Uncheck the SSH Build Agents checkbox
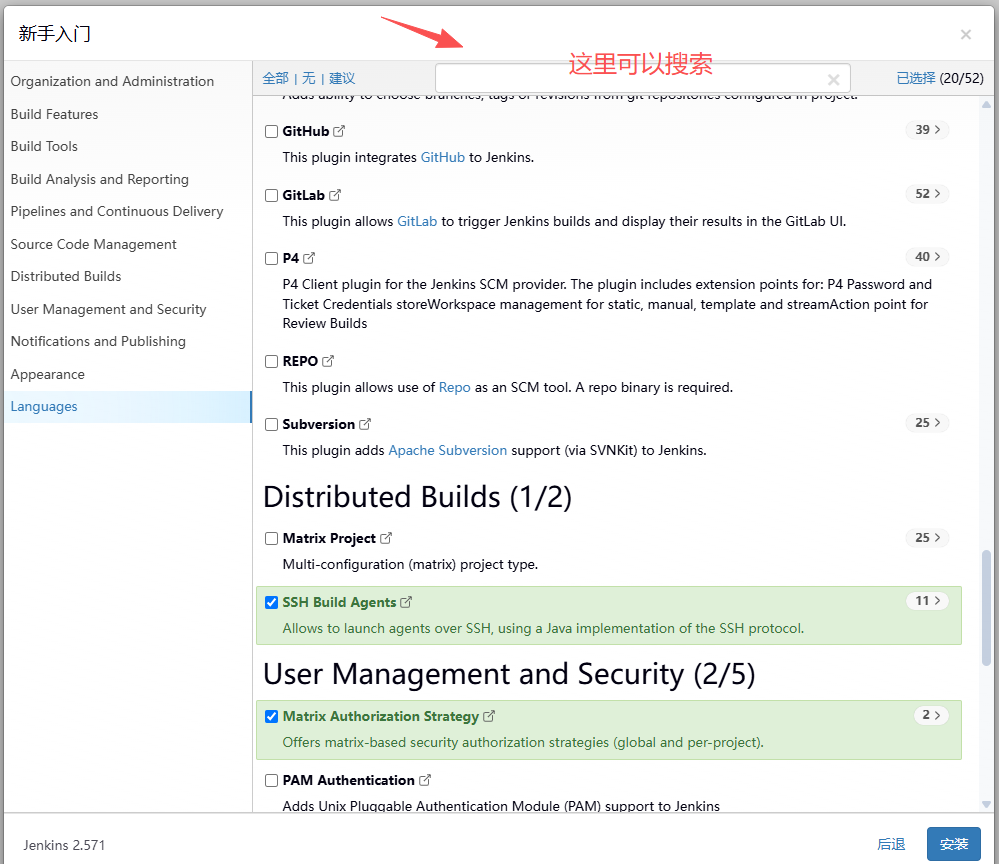 [271, 602]
